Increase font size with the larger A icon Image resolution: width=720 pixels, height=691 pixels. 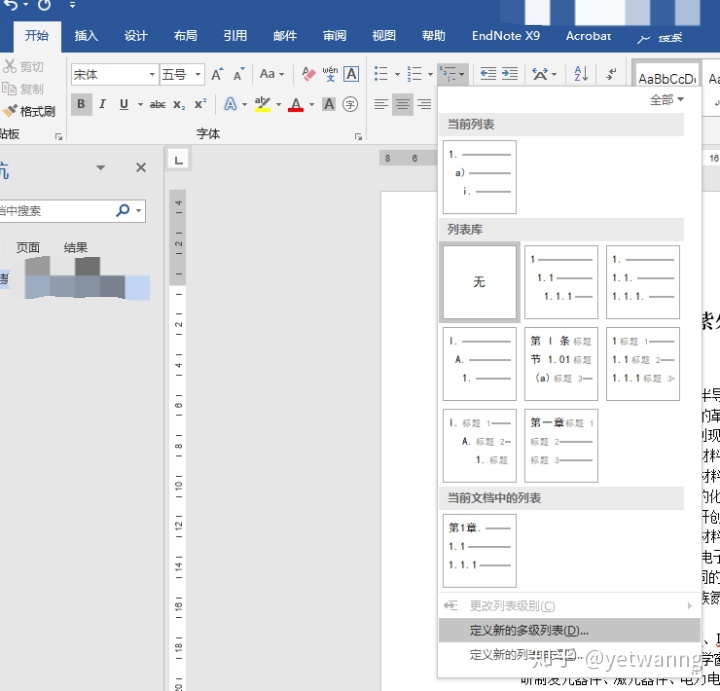pos(217,74)
